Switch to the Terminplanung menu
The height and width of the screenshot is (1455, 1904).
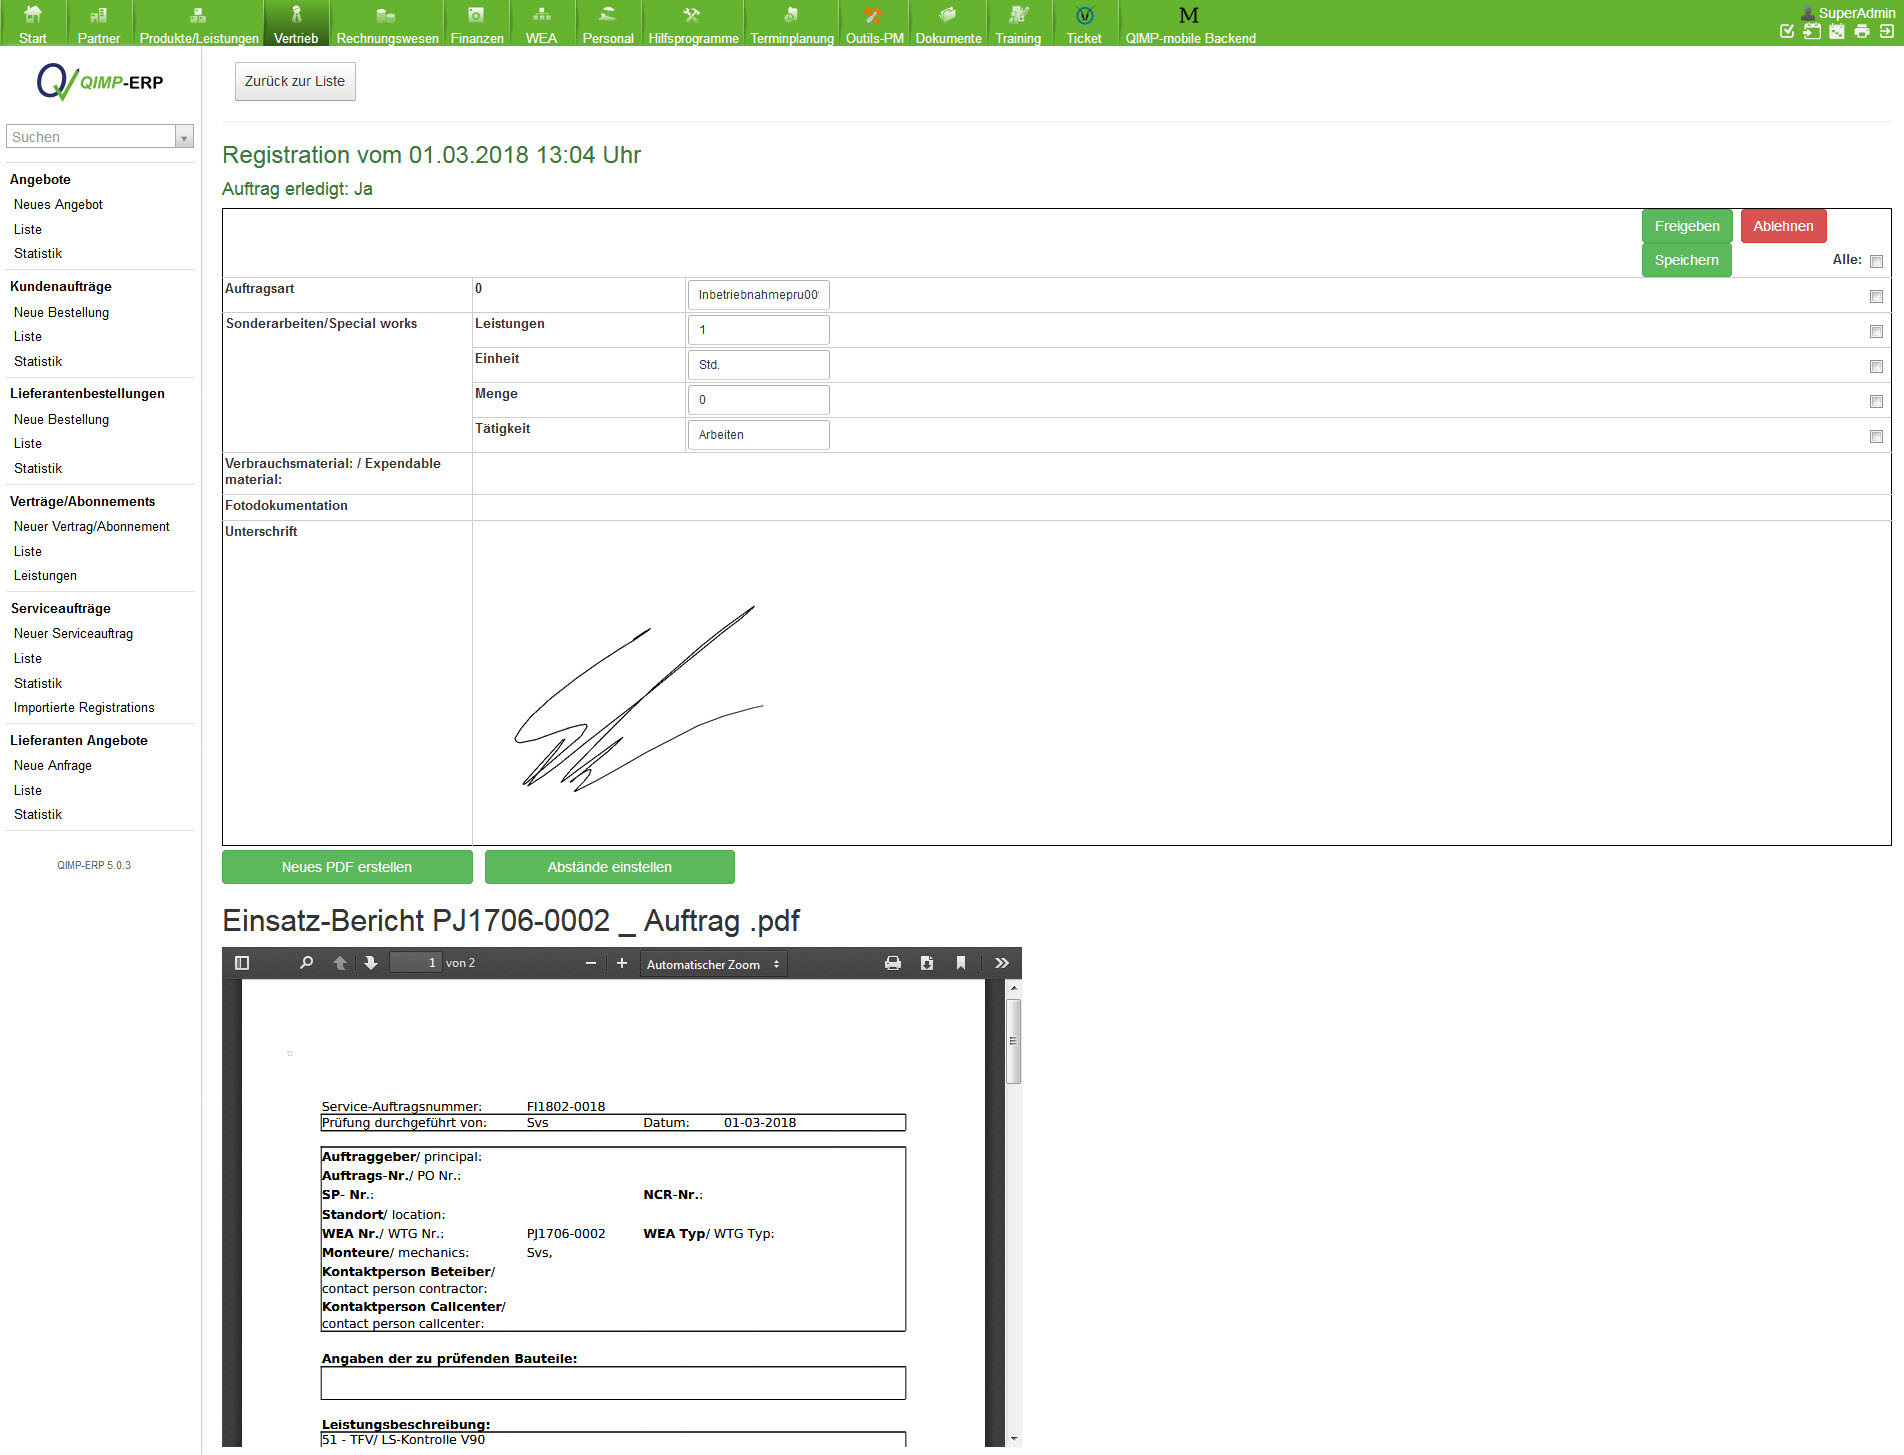coord(791,24)
